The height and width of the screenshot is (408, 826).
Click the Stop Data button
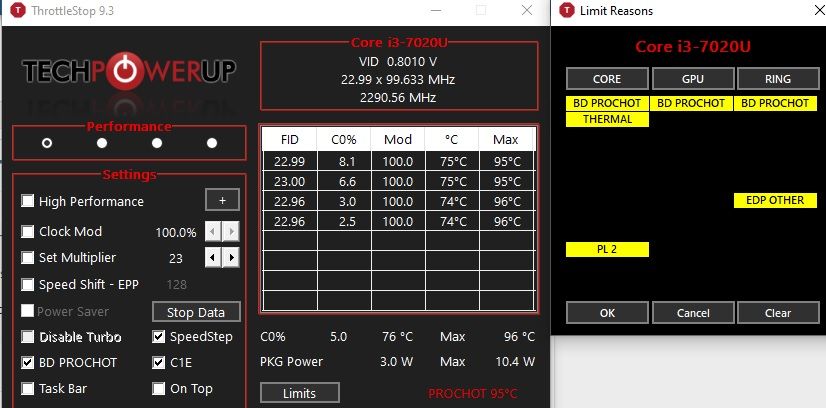[196, 312]
